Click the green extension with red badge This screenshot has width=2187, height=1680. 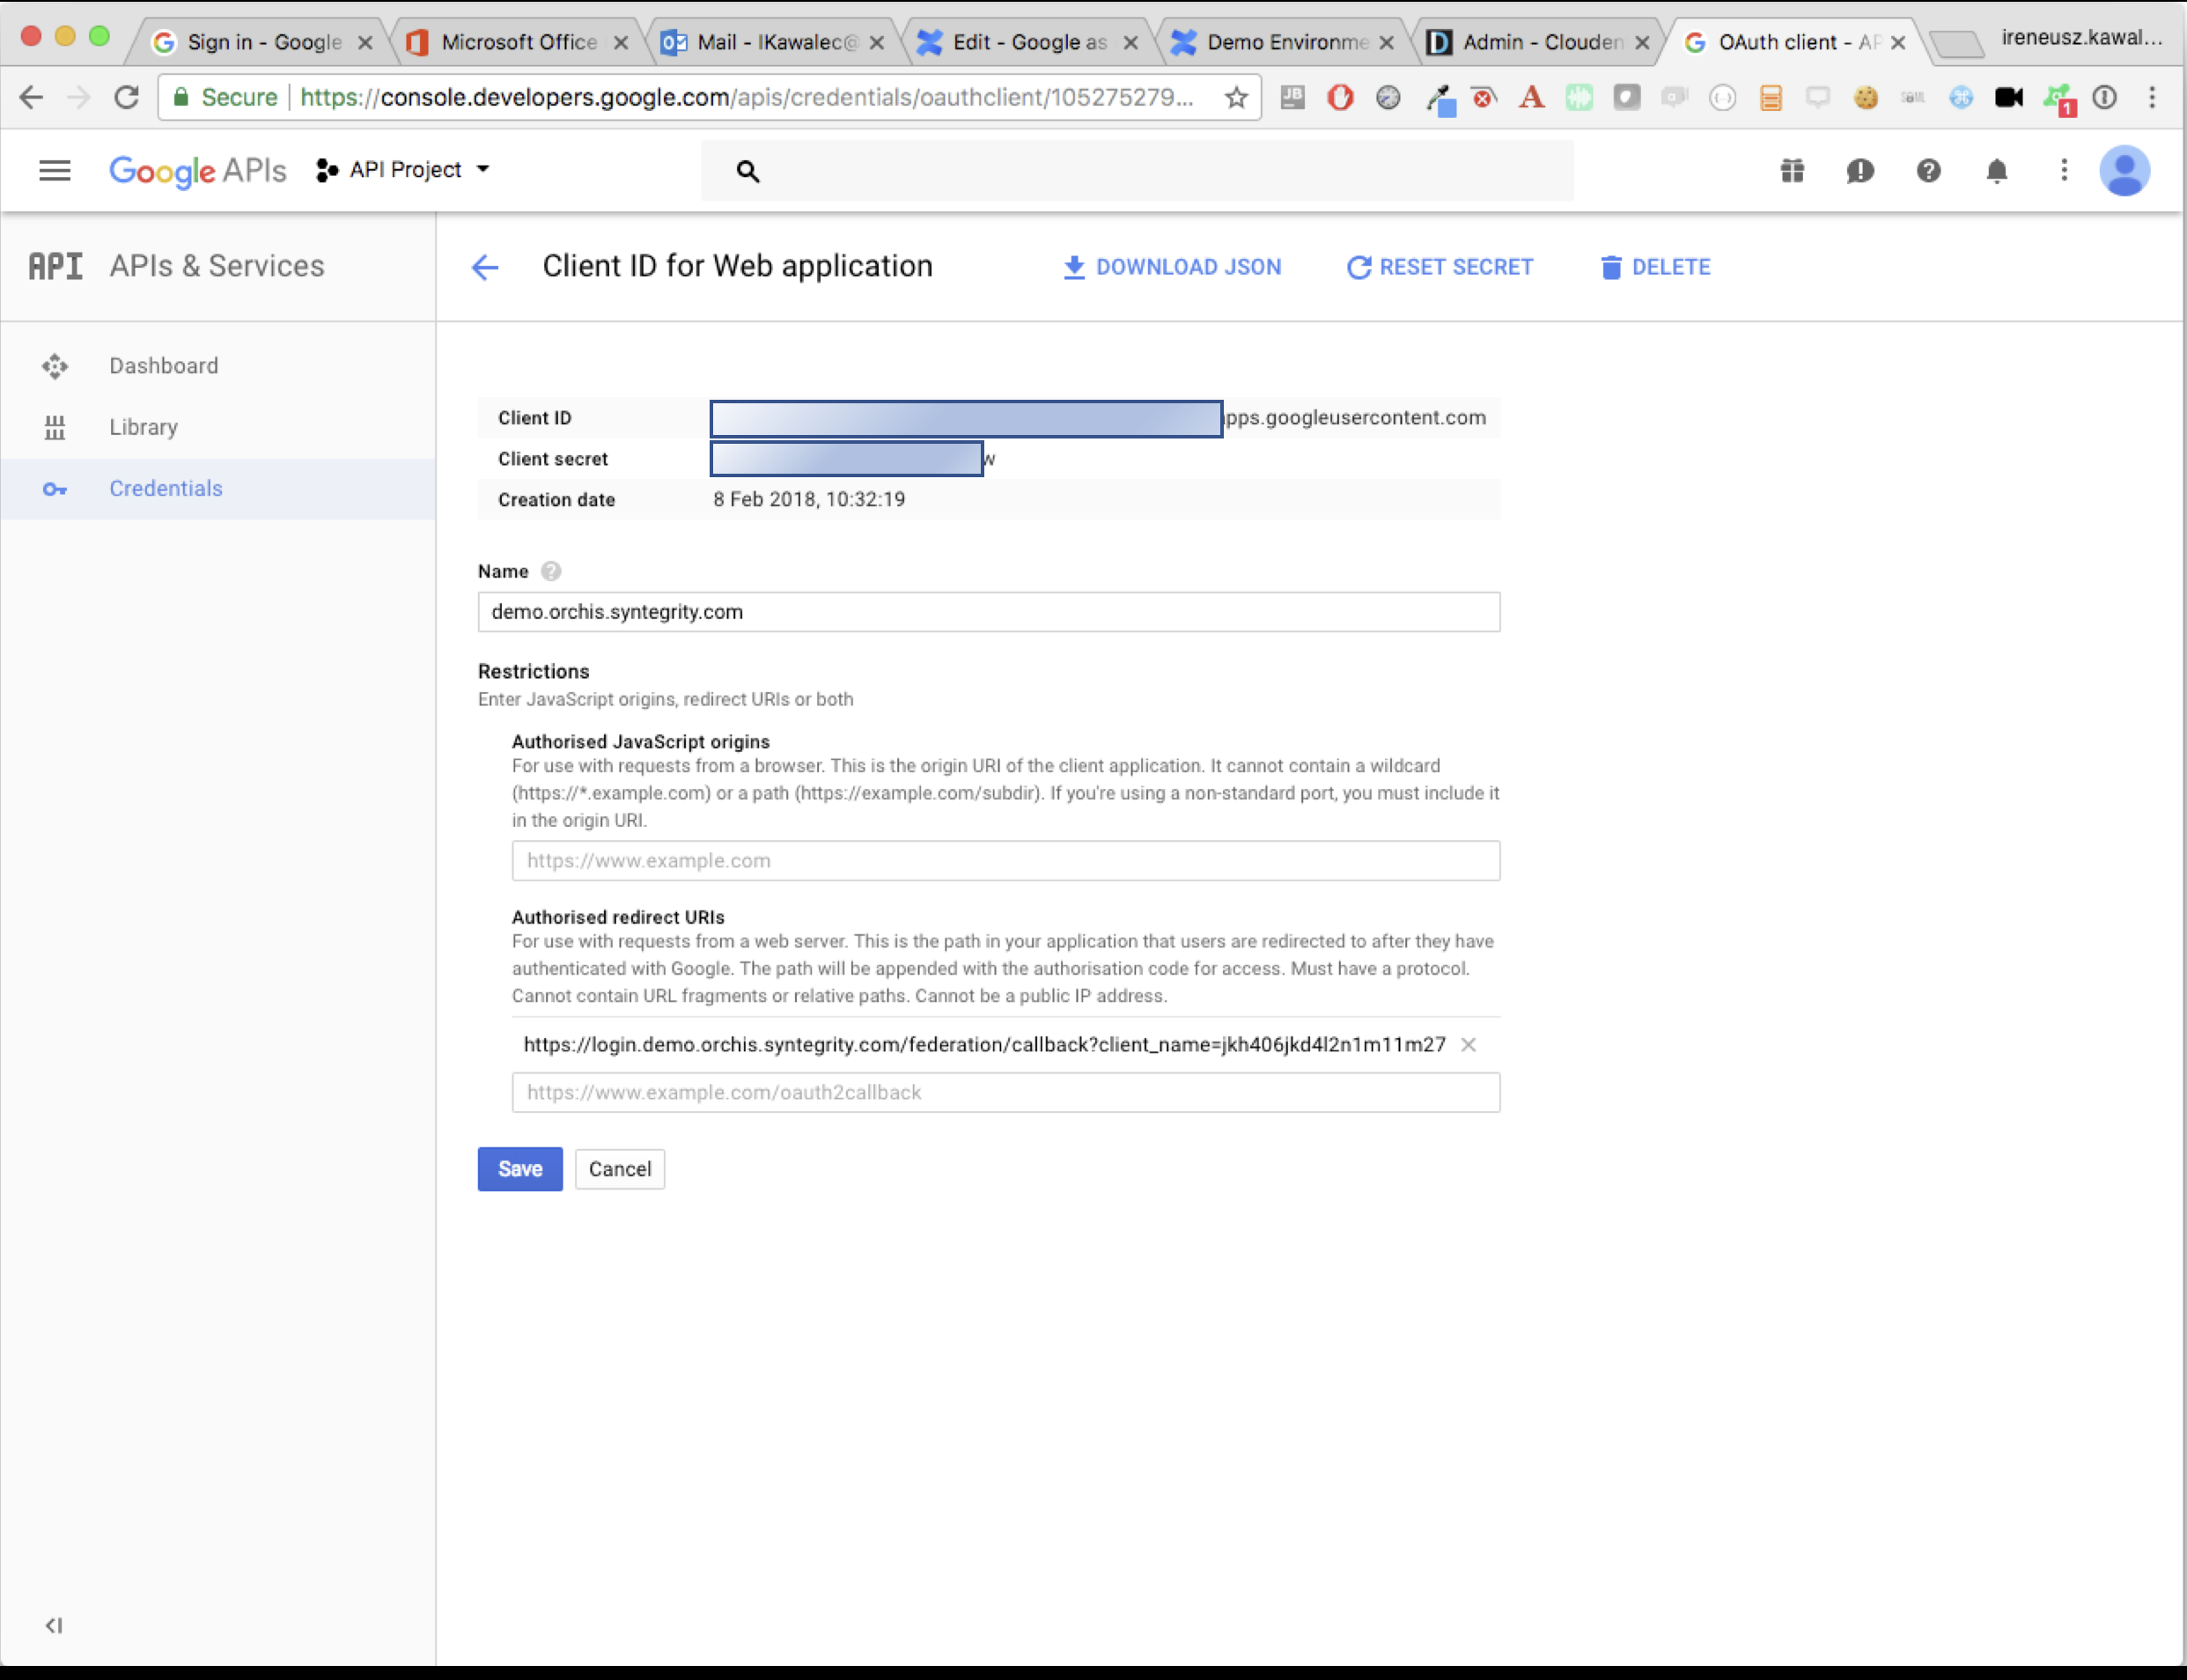2059,99
